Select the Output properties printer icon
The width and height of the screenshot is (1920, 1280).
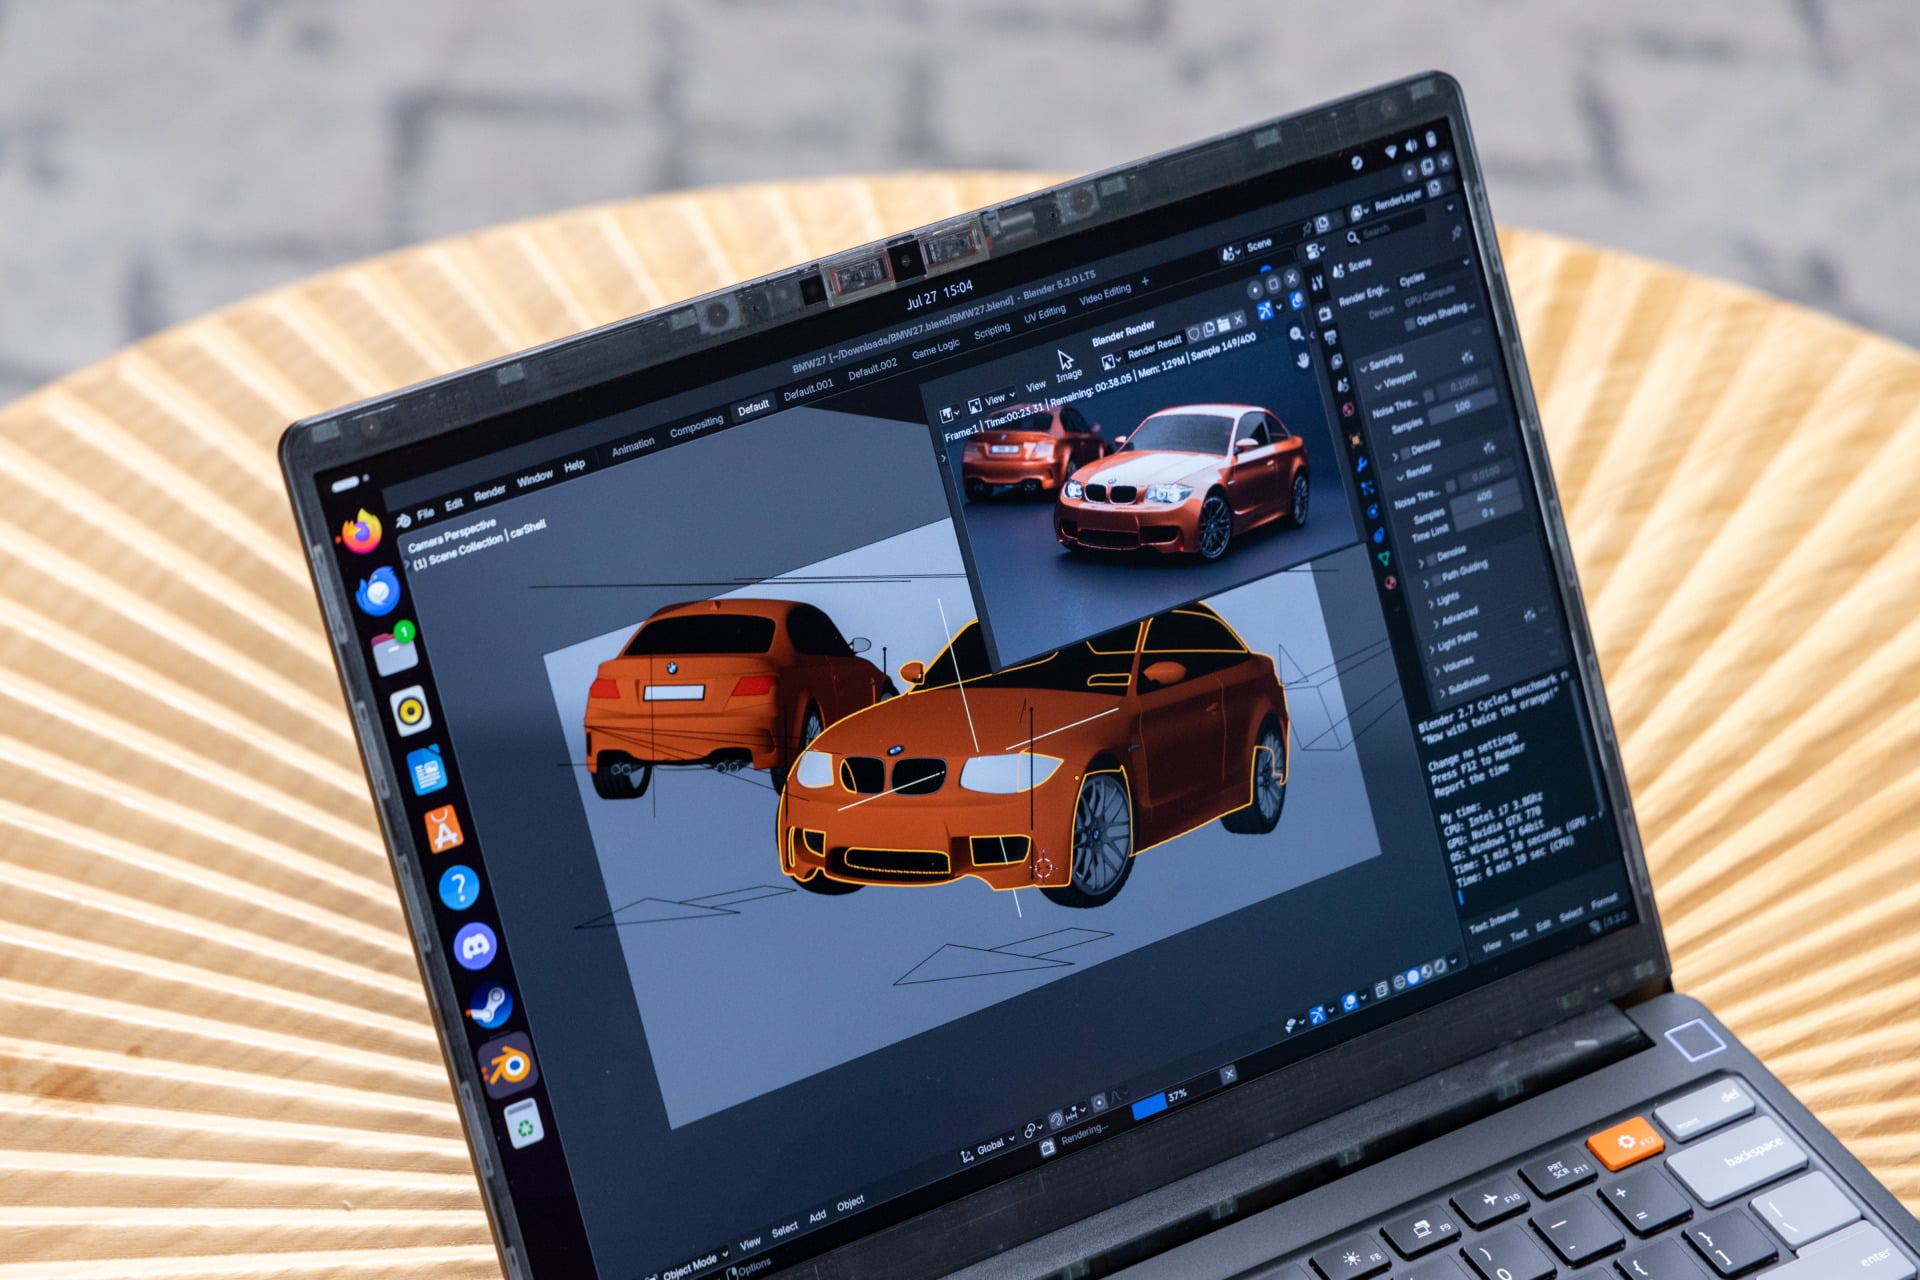click(1332, 337)
